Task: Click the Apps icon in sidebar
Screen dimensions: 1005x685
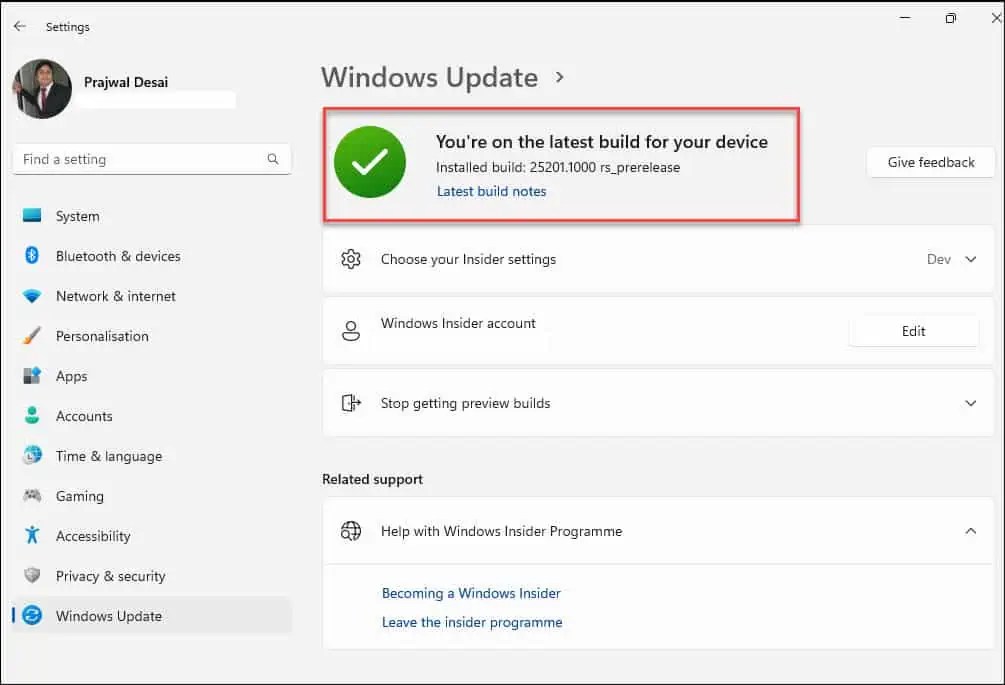Action: point(32,376)
